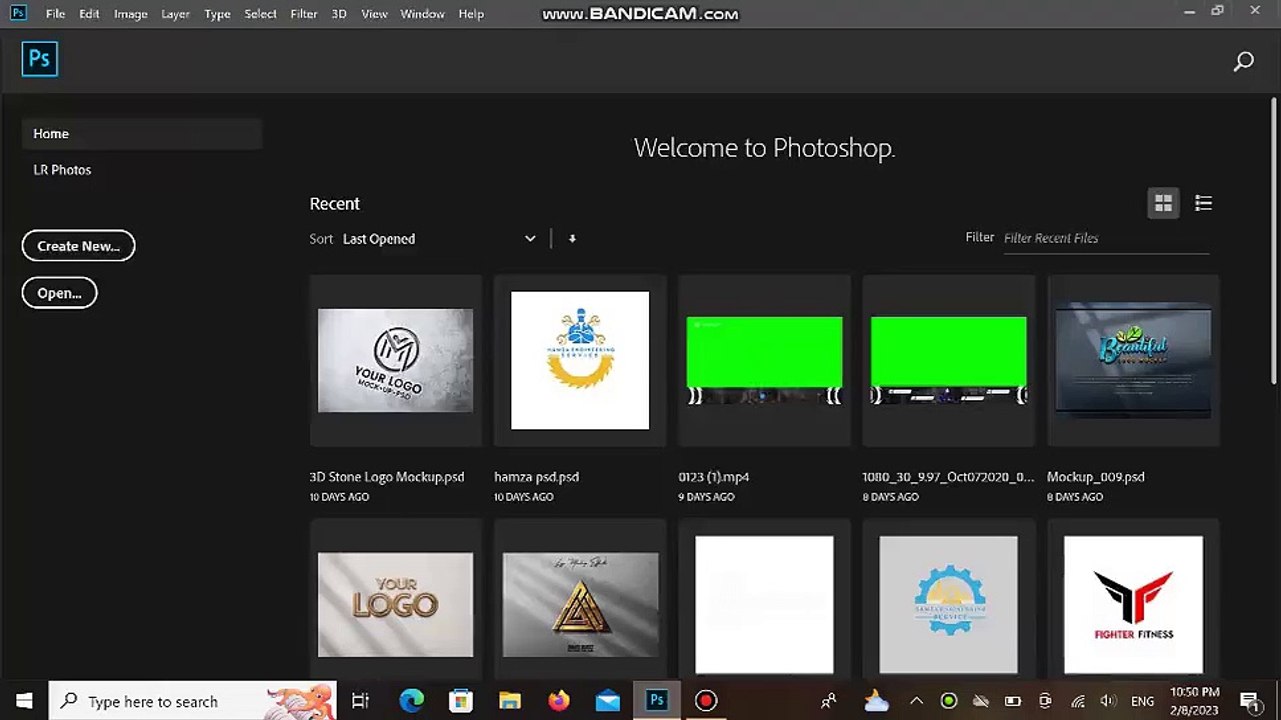The width and height of the screenshot is (1281, 720).
Task: Click the ENG language indicator
Action: click(1143, 701)
